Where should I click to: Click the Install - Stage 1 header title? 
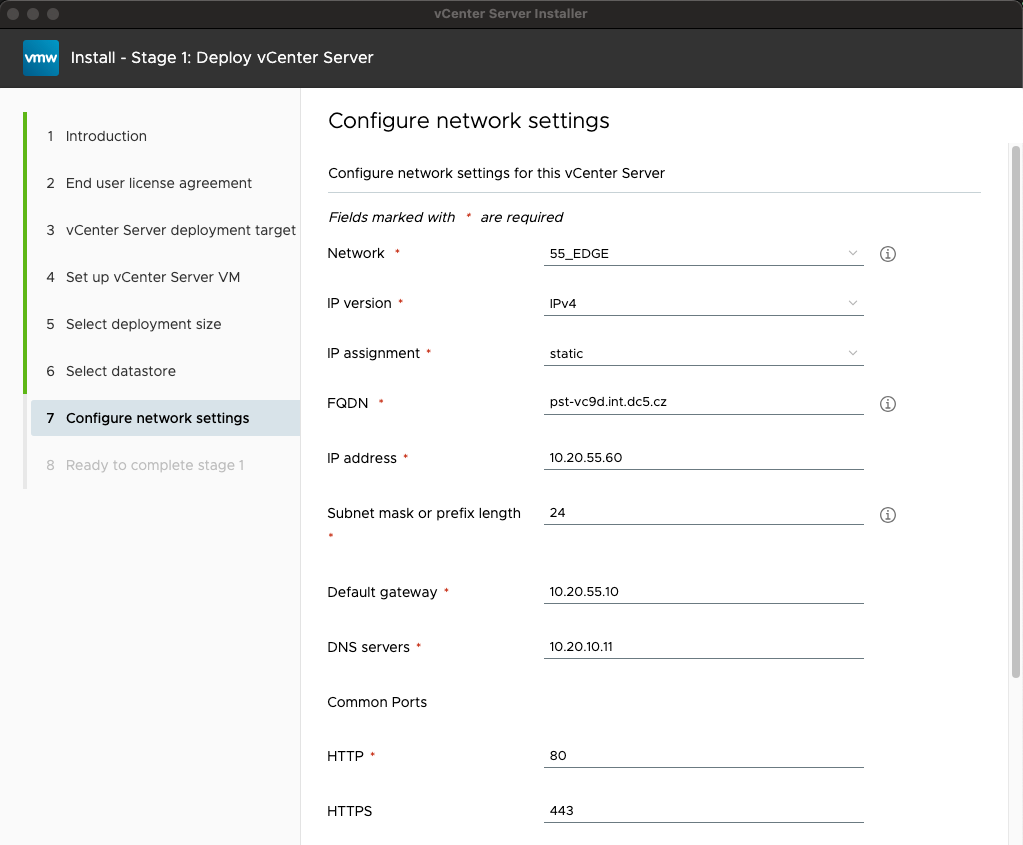point(222,57)
